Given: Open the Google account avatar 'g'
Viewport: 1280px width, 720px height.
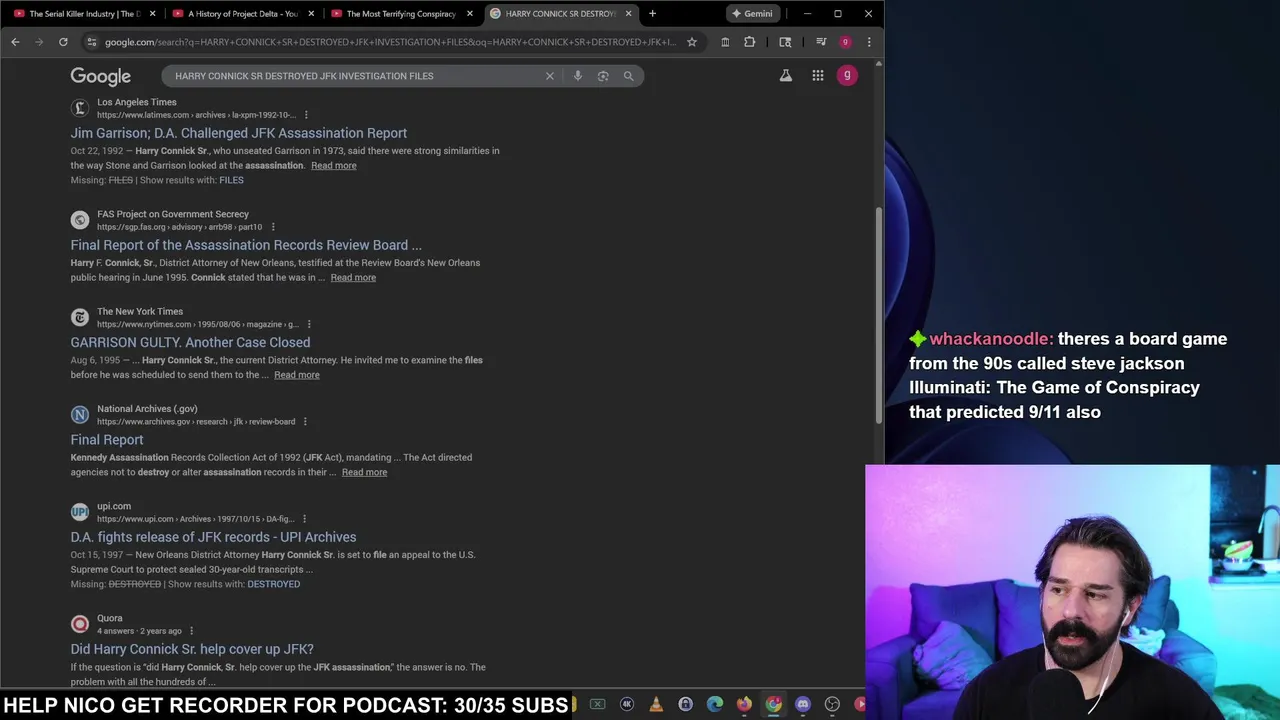Looking at the screenshot, I should (x=847, y=75).
